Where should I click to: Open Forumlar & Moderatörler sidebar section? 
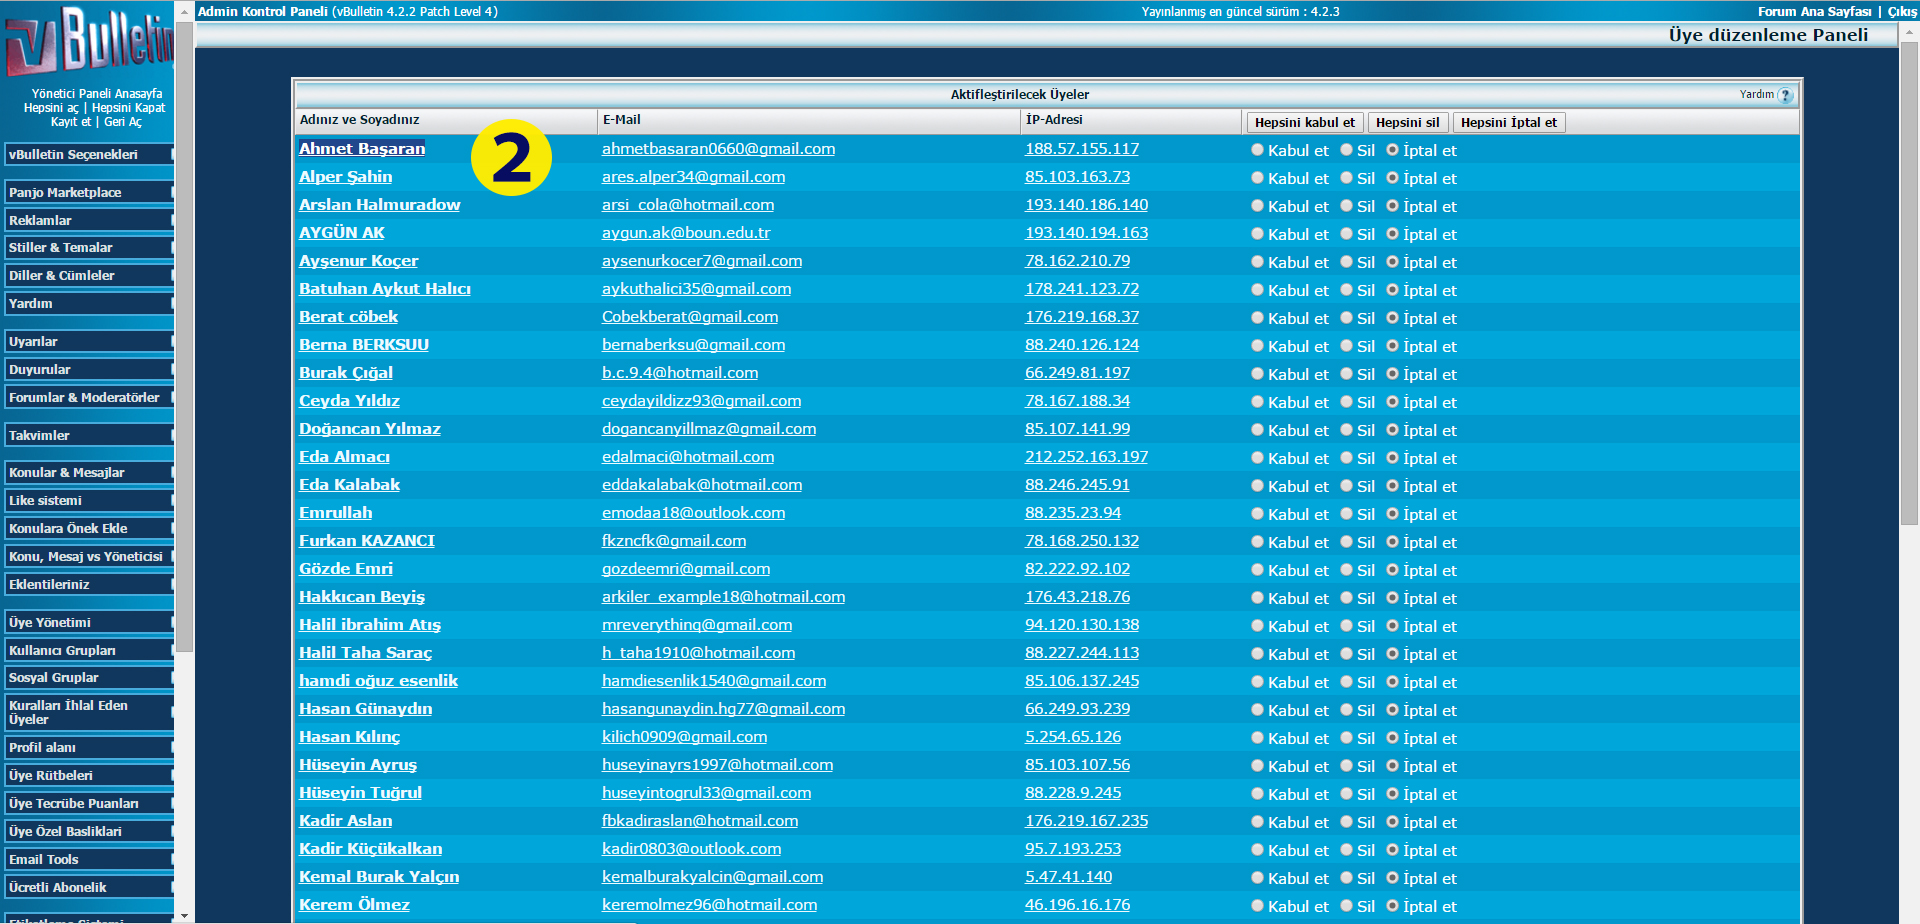(x=88, y=398)
